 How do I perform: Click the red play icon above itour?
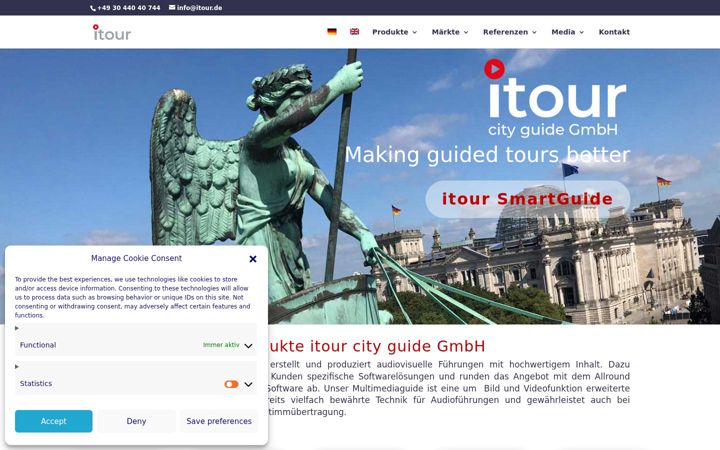click(494, 69)
